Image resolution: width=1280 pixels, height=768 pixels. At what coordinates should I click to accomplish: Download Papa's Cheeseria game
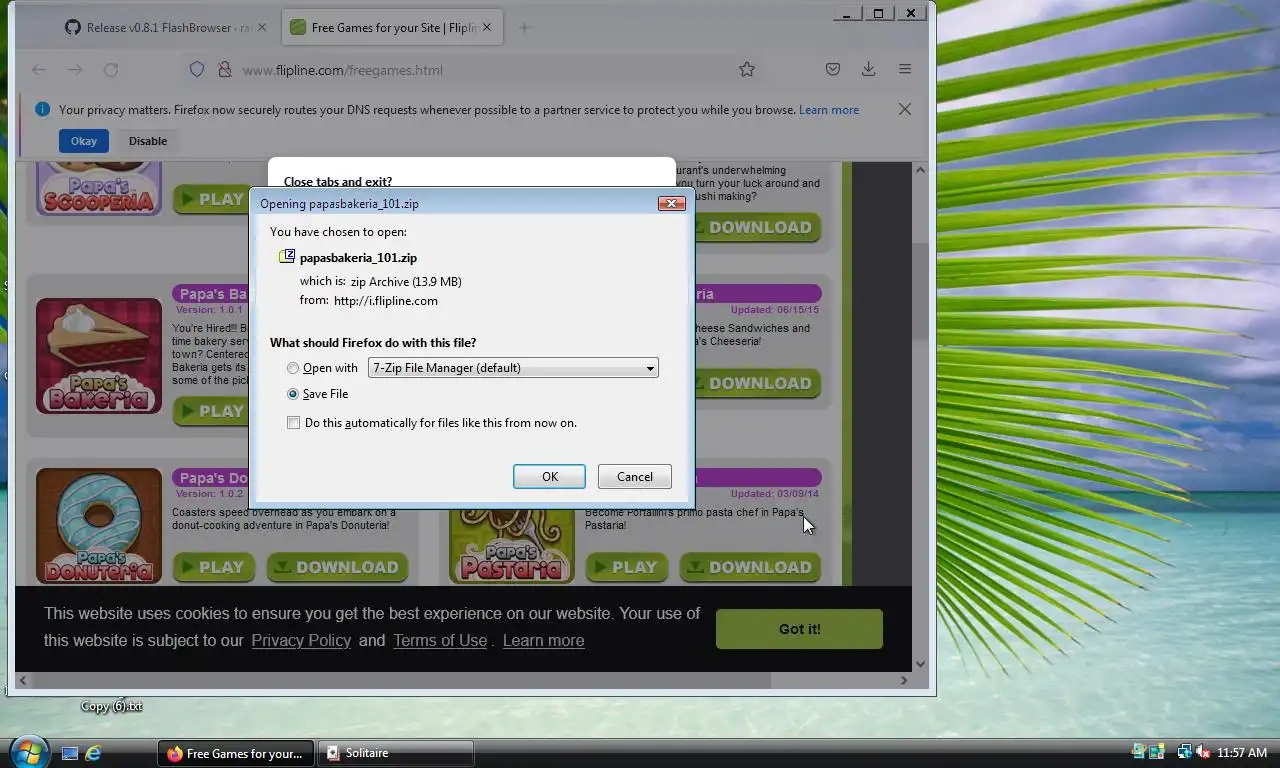(x=756, y=383)
